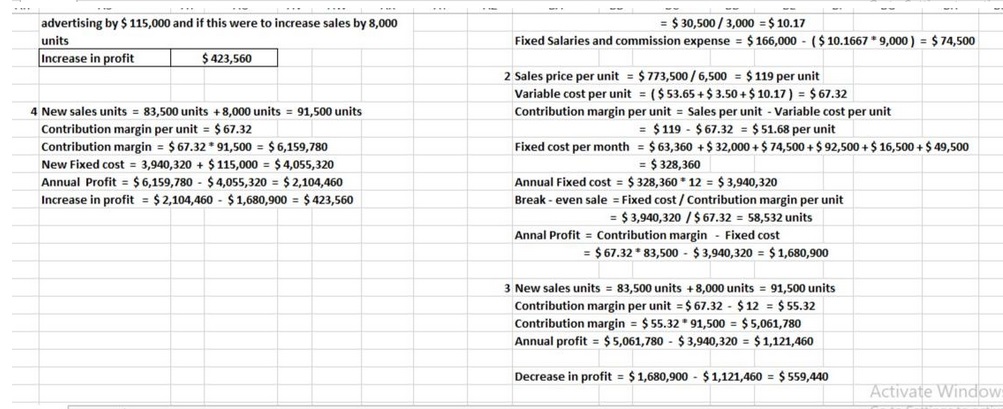Select the "Increase in profit" bordered label cell
The image size is (1003, 409).
[x=88, y=59]
